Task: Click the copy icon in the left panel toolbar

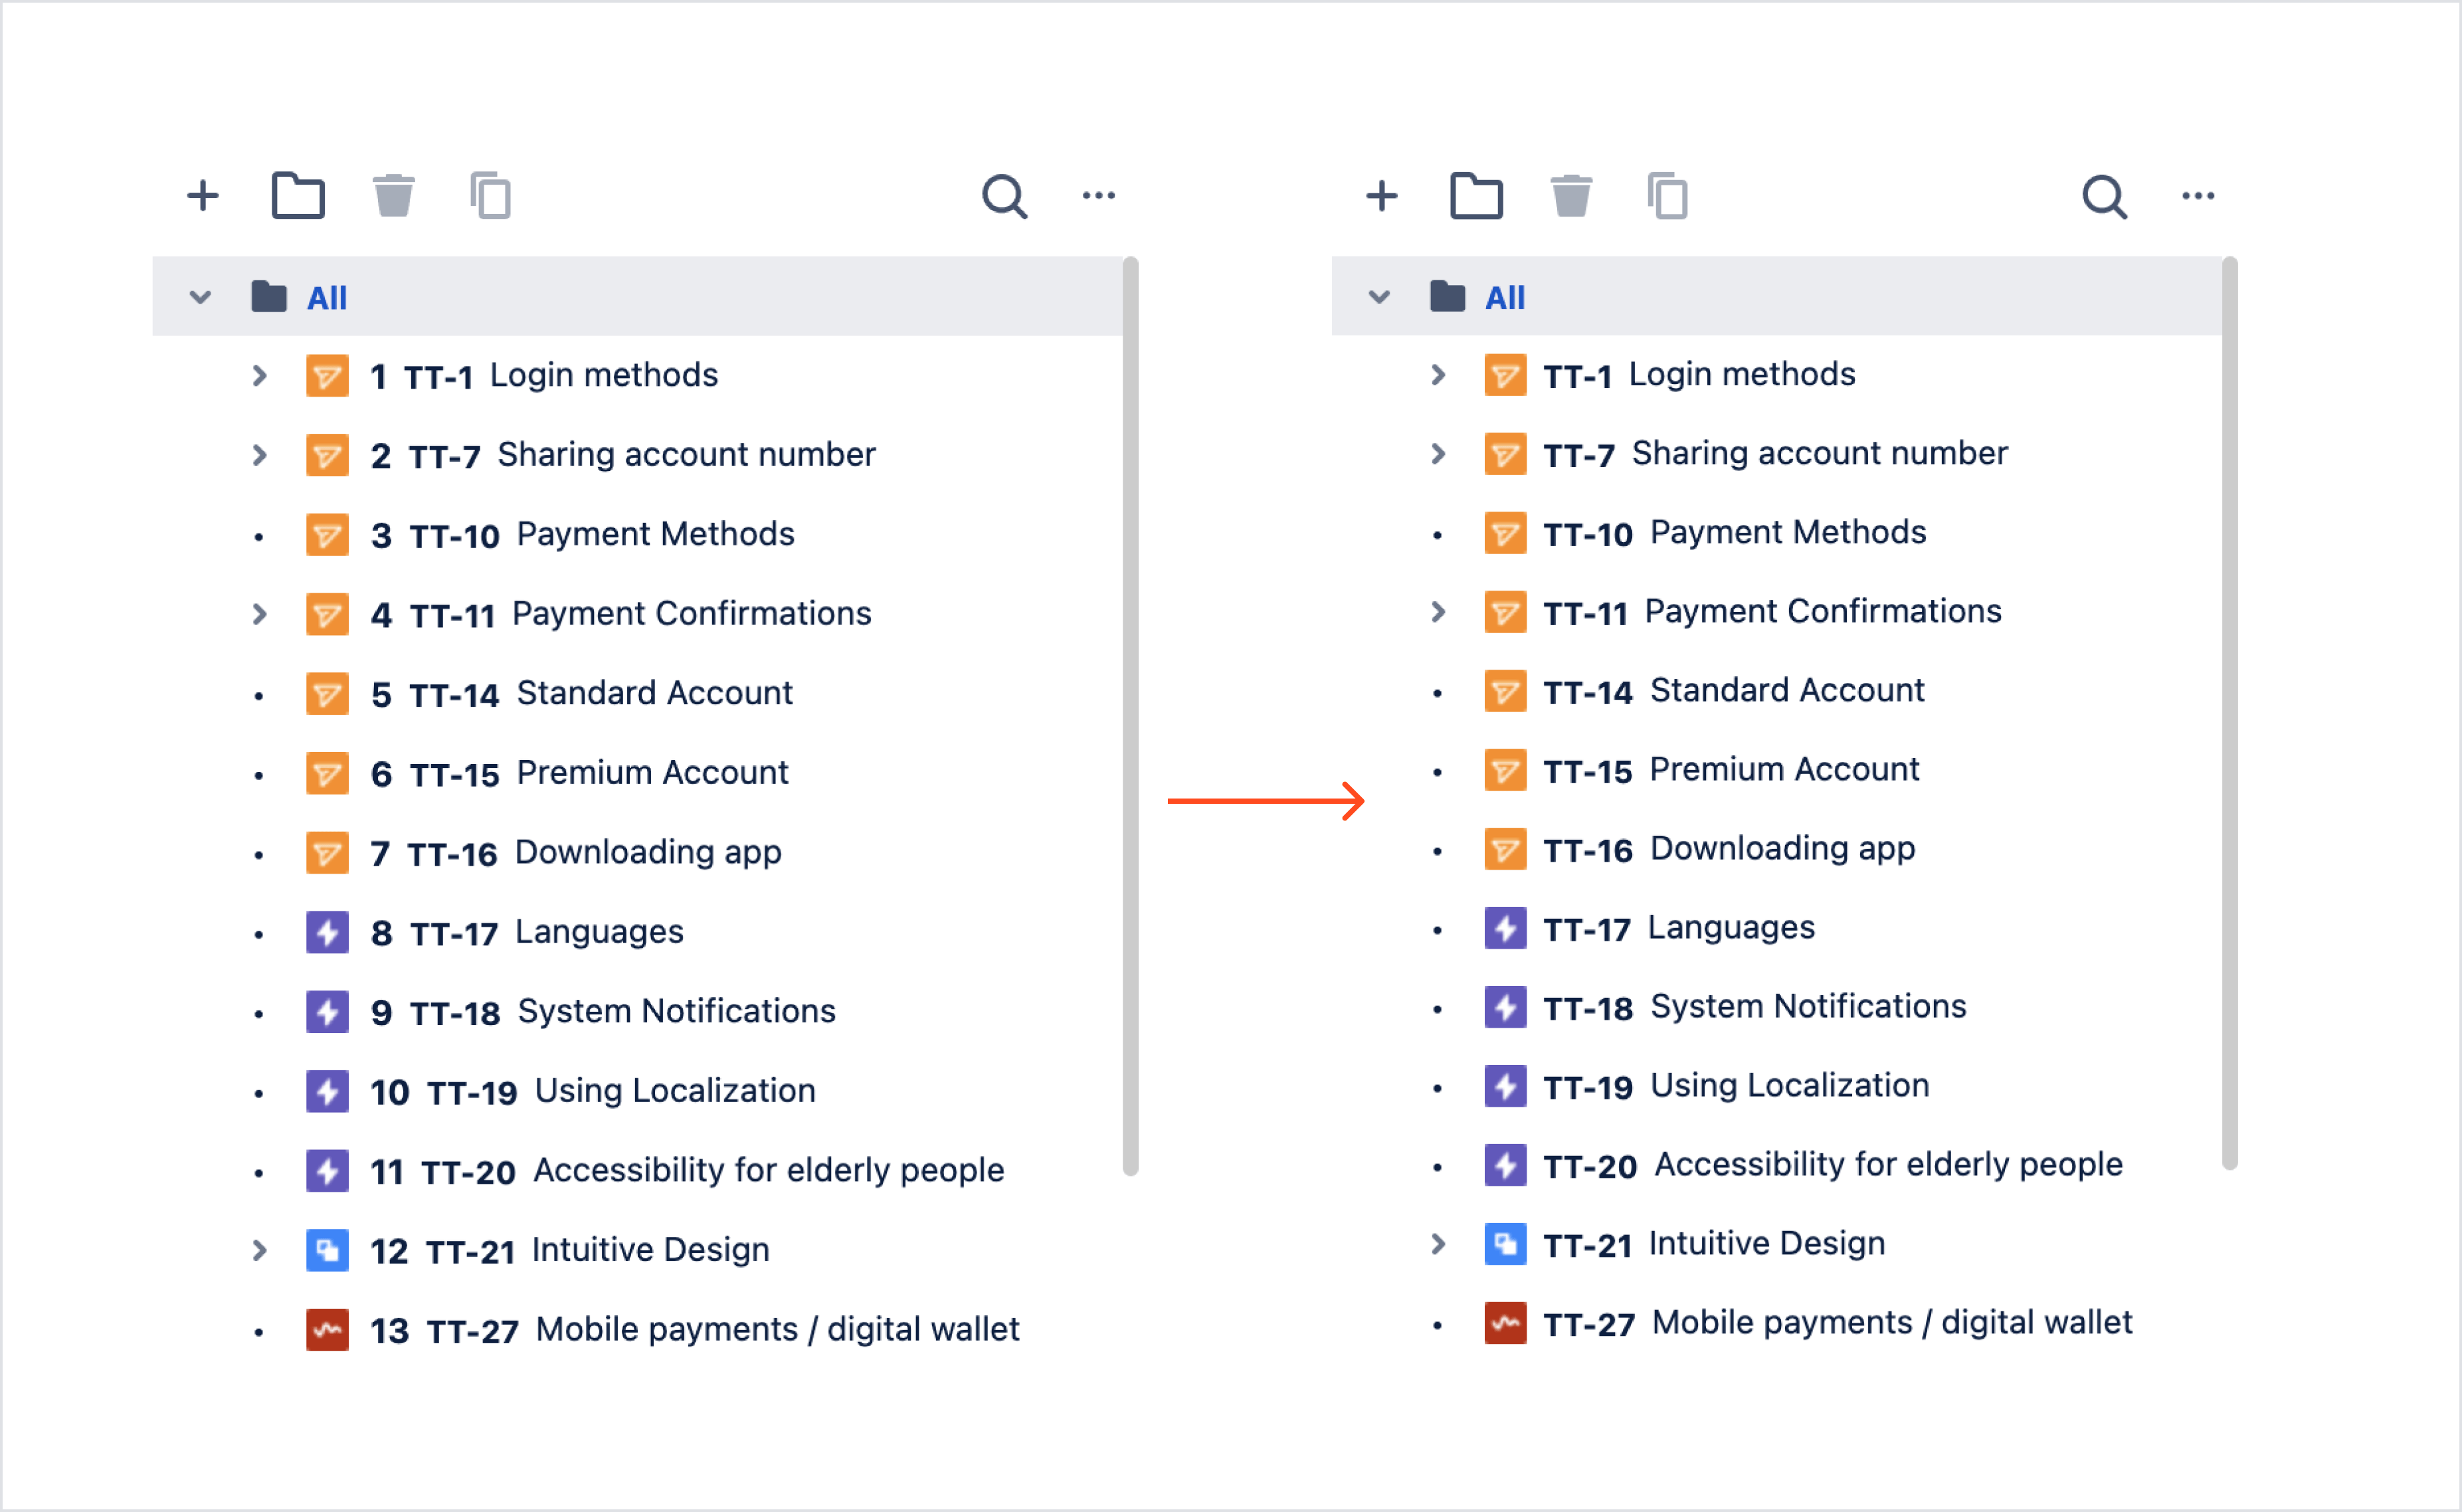Action: click(x=491, y=196)
